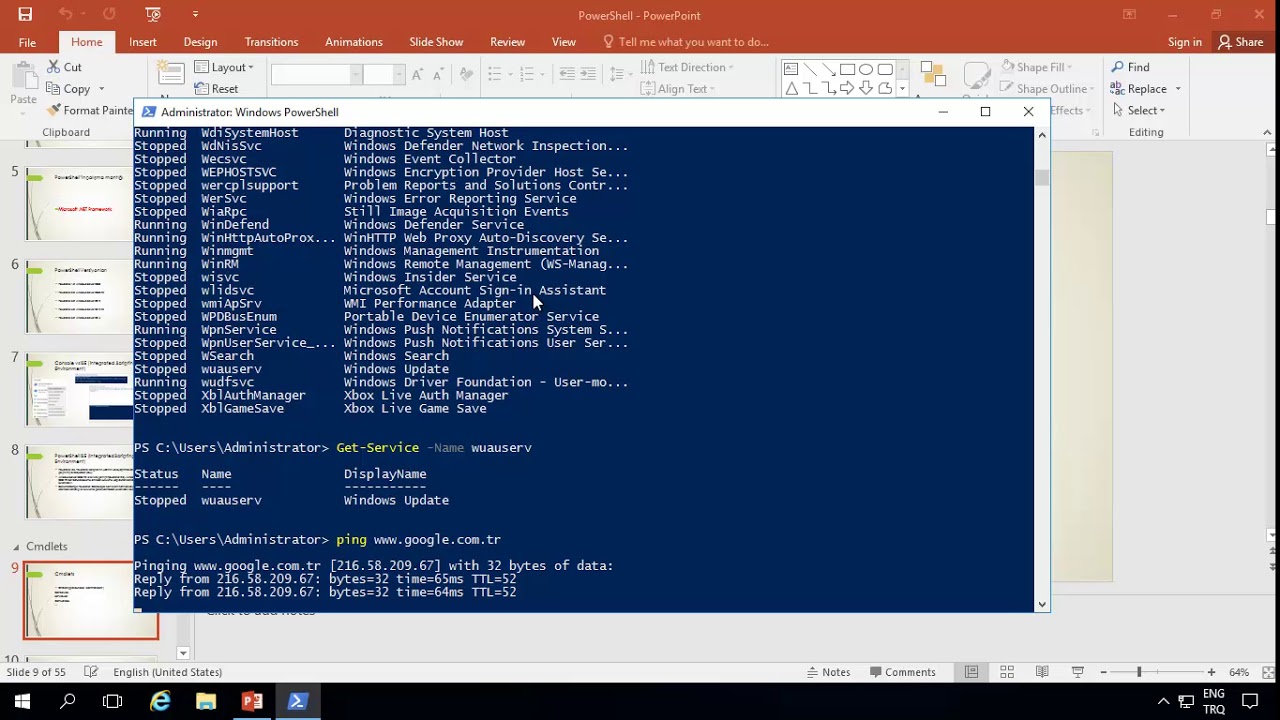Select the Oval shape in gallery

866,69
